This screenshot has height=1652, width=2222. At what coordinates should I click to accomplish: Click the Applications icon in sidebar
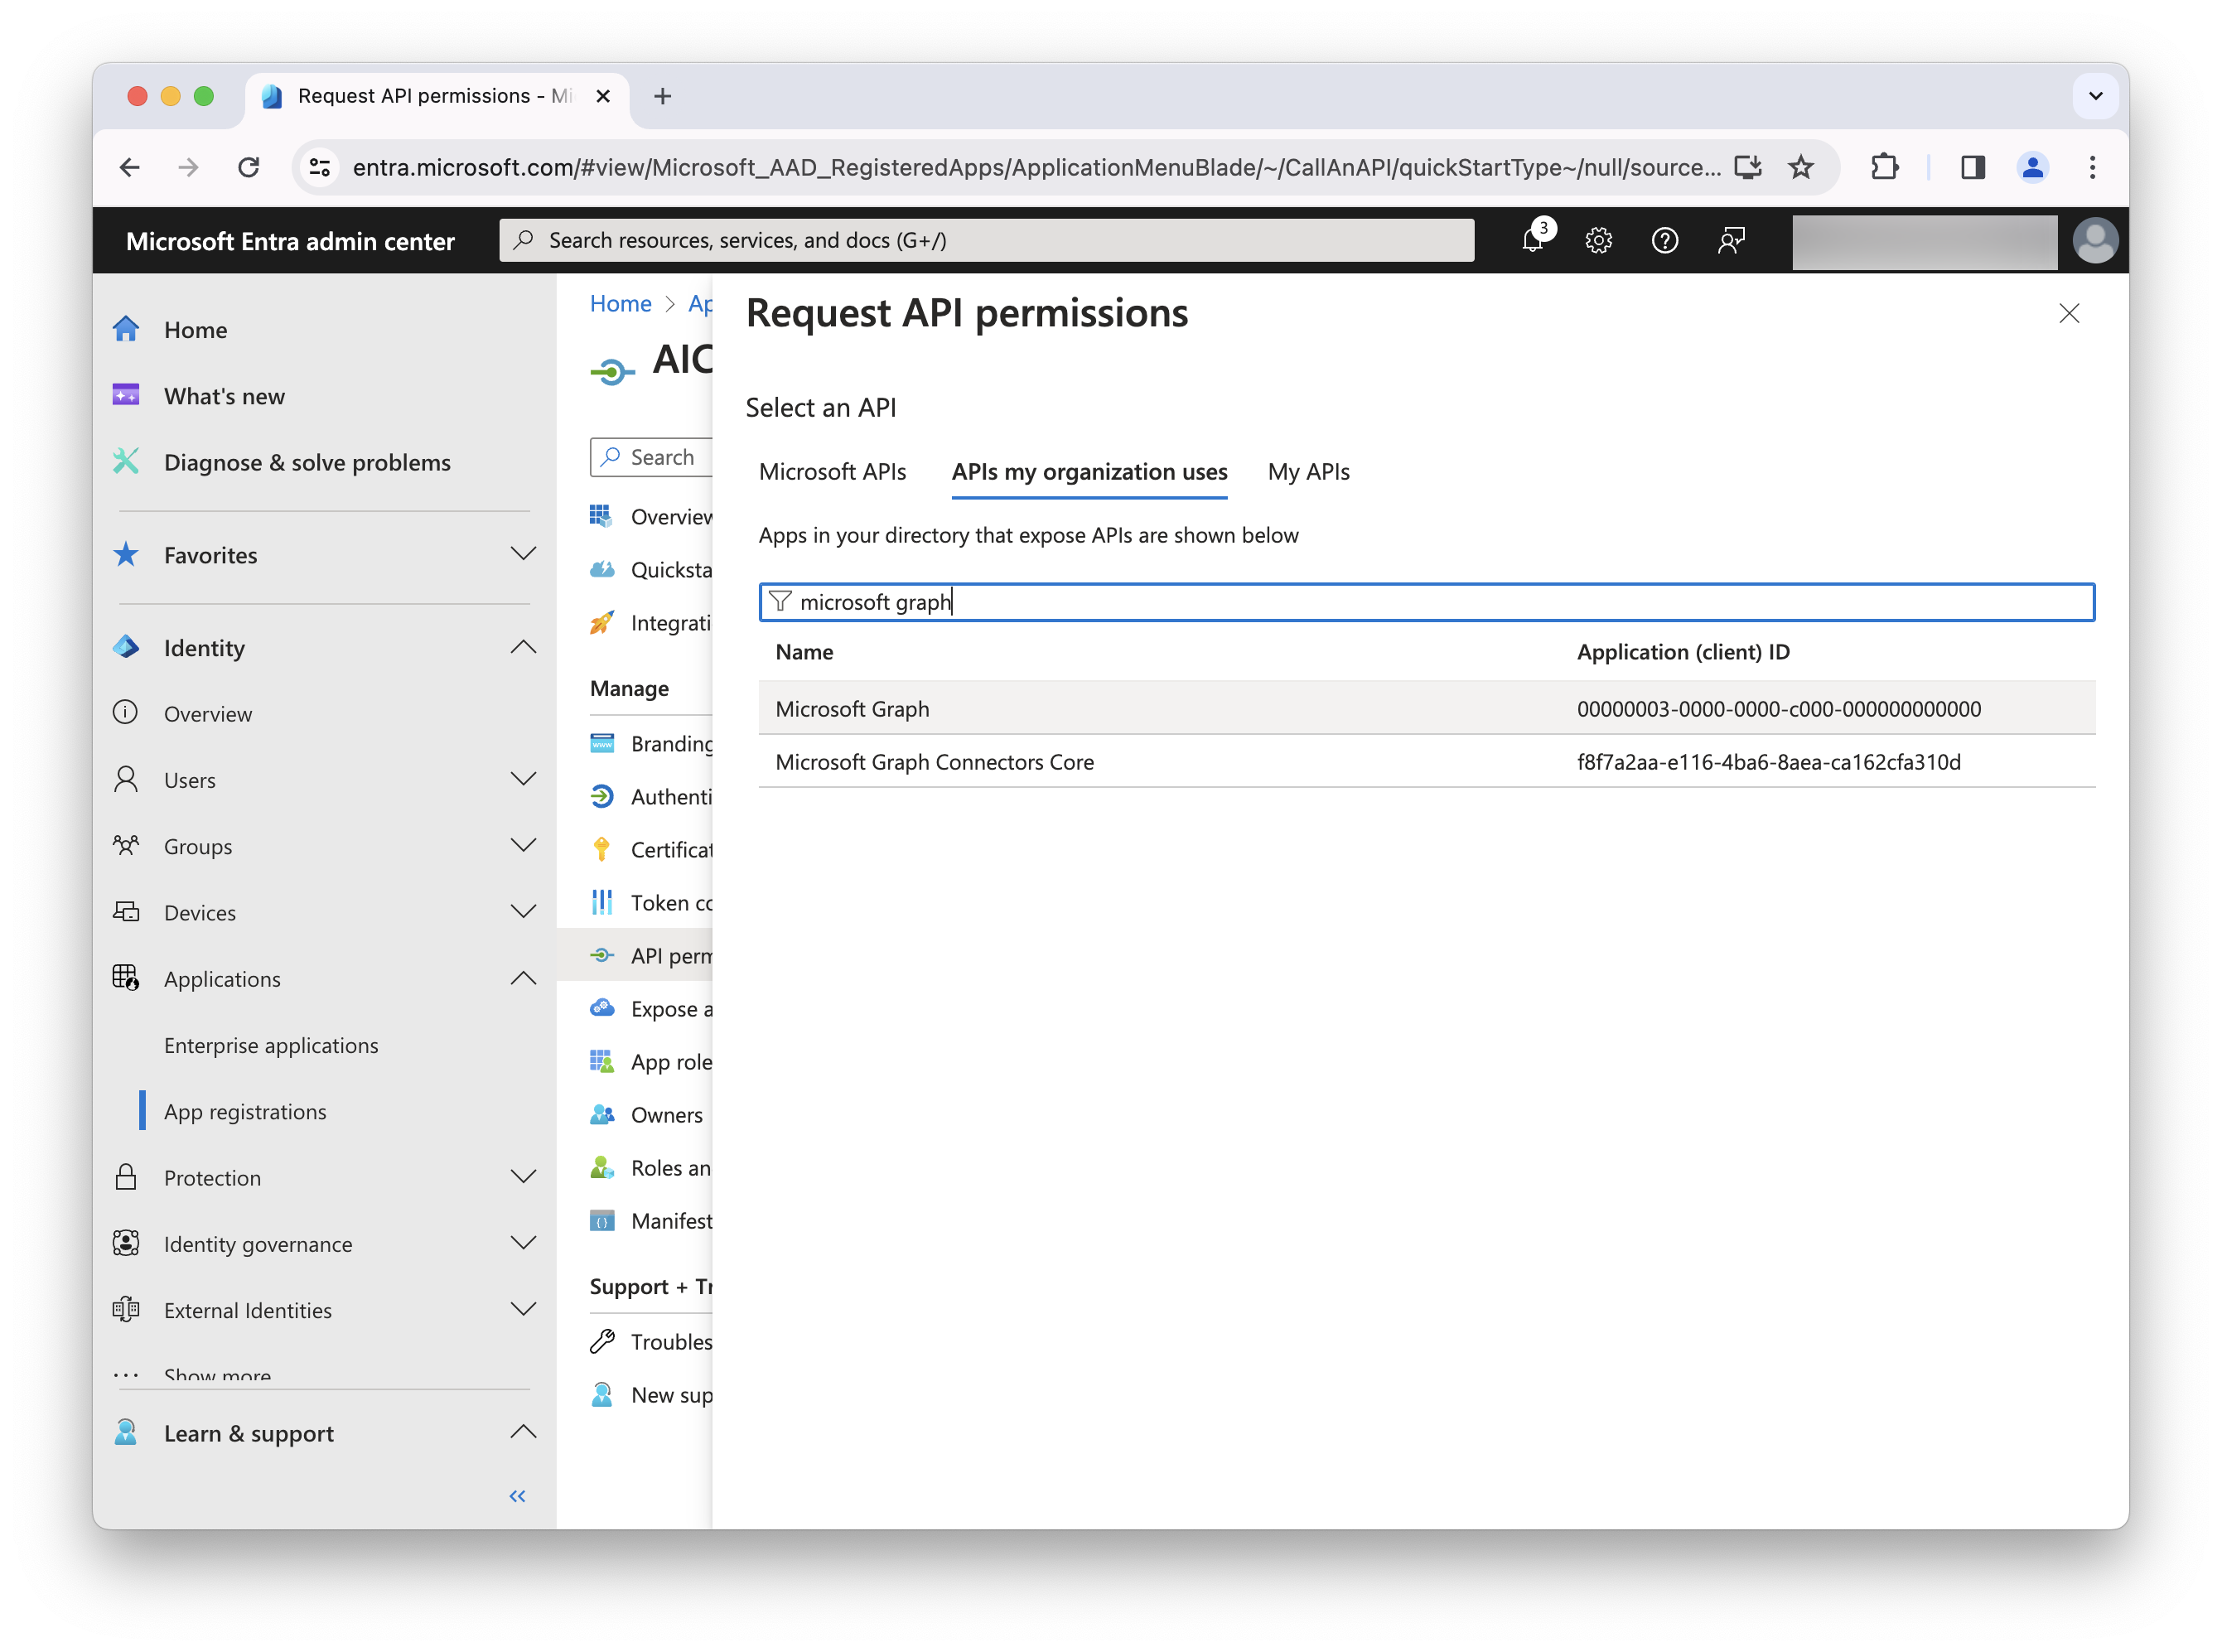click(132, 977)
